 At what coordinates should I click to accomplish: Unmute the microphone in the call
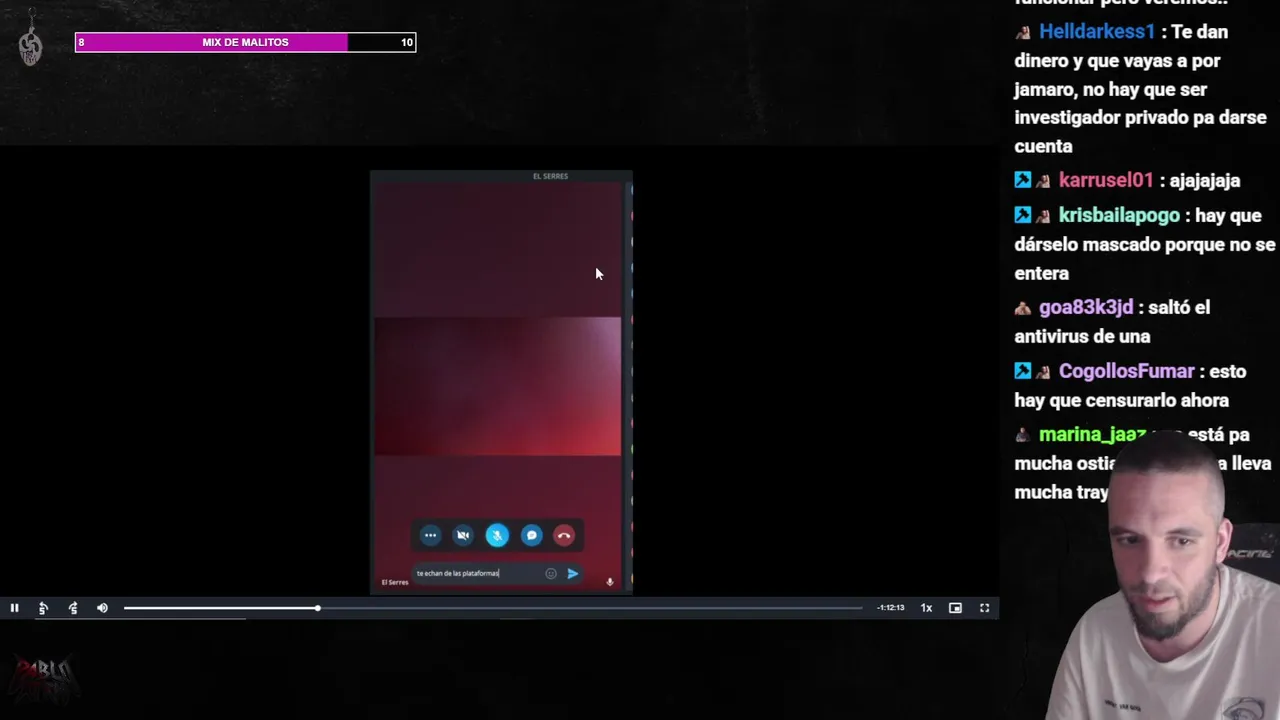tap(497, 535)
